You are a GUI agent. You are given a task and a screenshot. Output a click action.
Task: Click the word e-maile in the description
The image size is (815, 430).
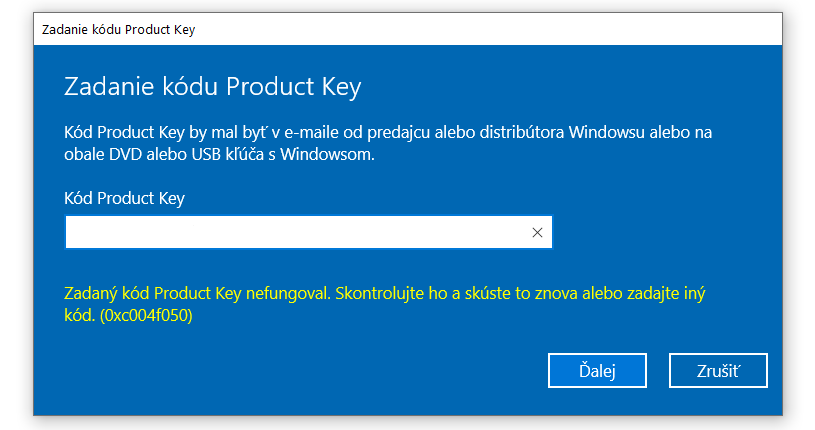pyautogui.click(x=317, y=133)
